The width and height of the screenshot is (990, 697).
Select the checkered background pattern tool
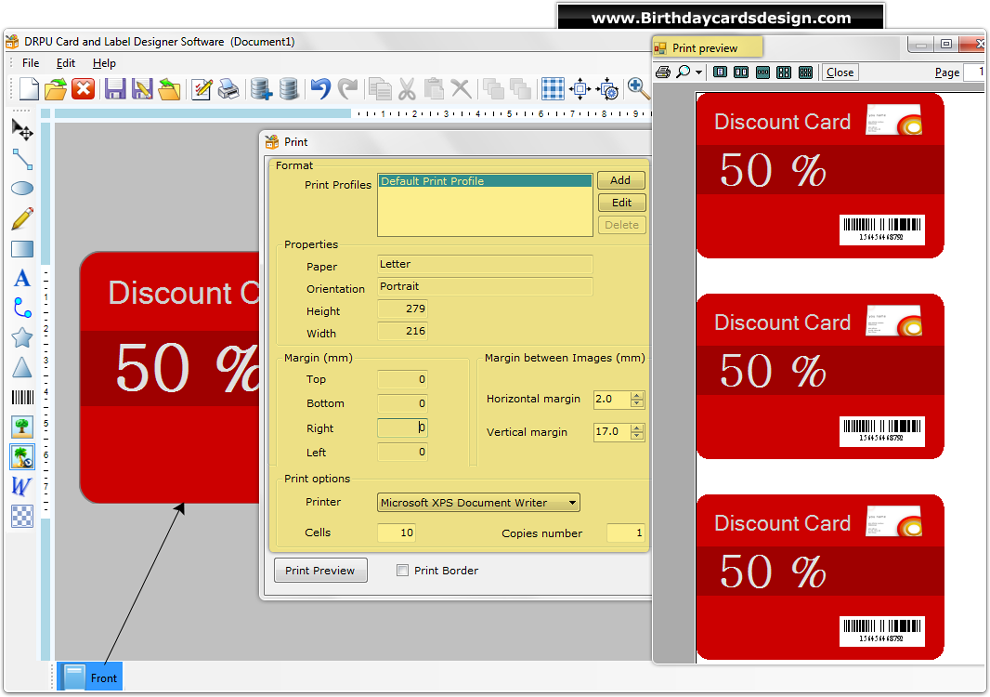pos(22,516)
